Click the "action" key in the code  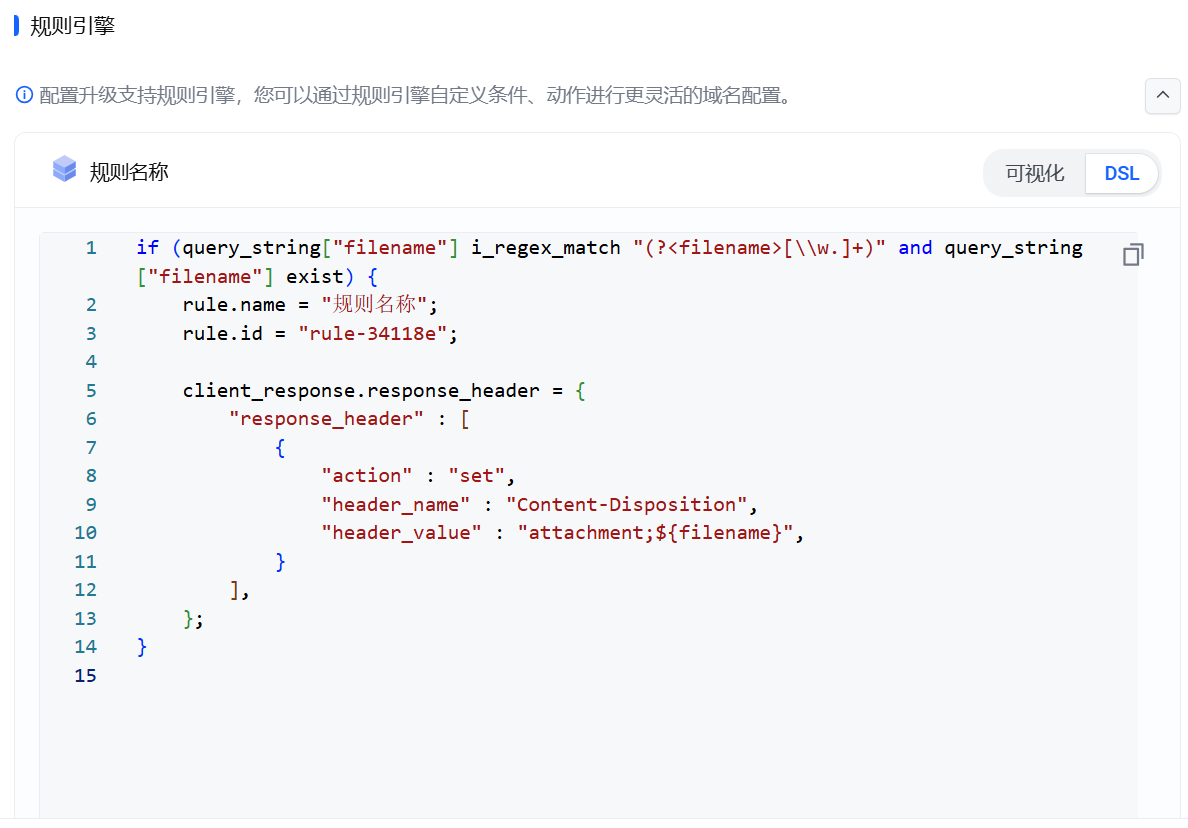366,476
